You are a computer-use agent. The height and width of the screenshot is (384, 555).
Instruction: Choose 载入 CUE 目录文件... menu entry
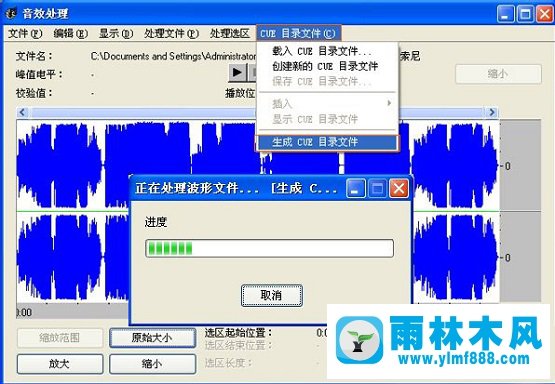pyautogui.click(x=321, y=51)
